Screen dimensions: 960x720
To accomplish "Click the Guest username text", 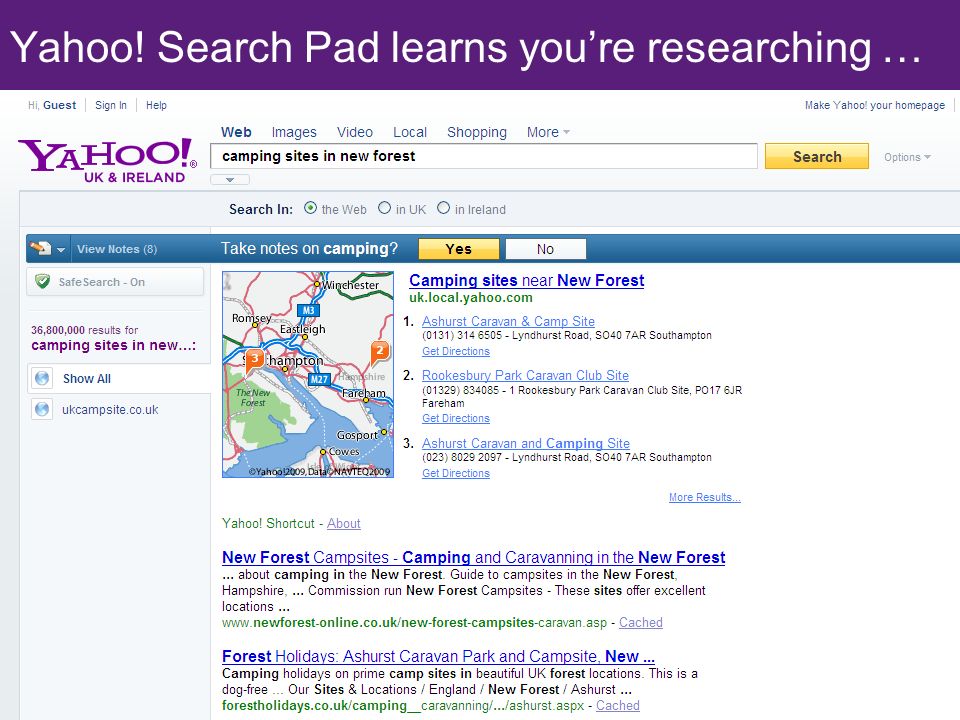I will click(59, 105).
